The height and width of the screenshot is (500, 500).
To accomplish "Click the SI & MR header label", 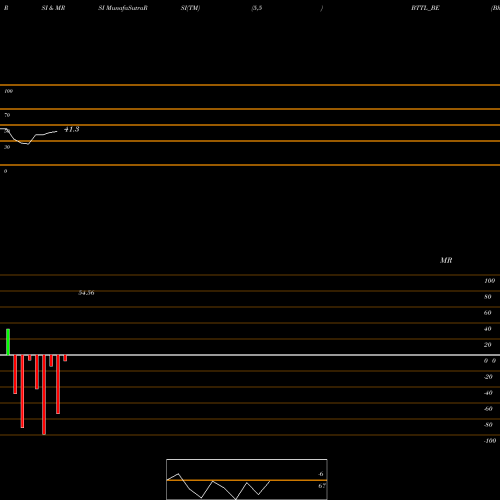I will click(x=53, y=8).
